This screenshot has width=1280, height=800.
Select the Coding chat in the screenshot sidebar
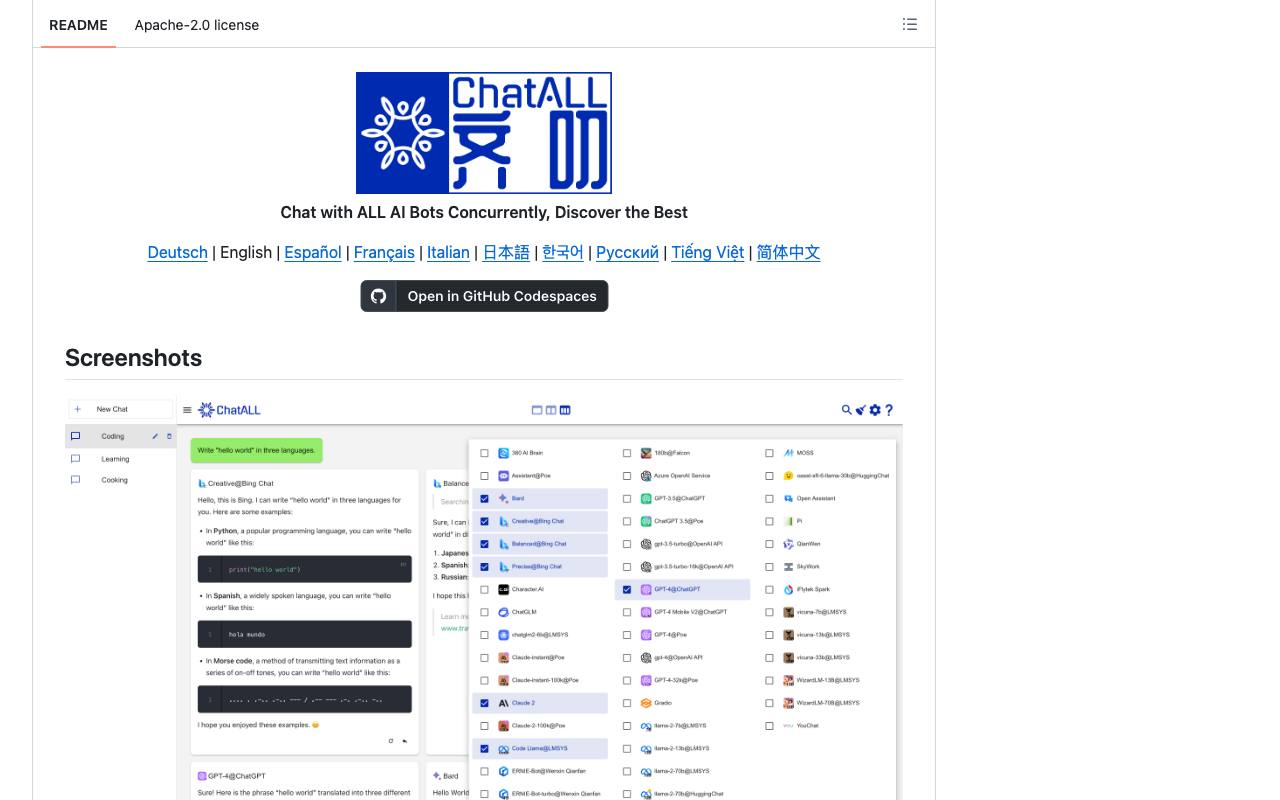click(120, 436)
